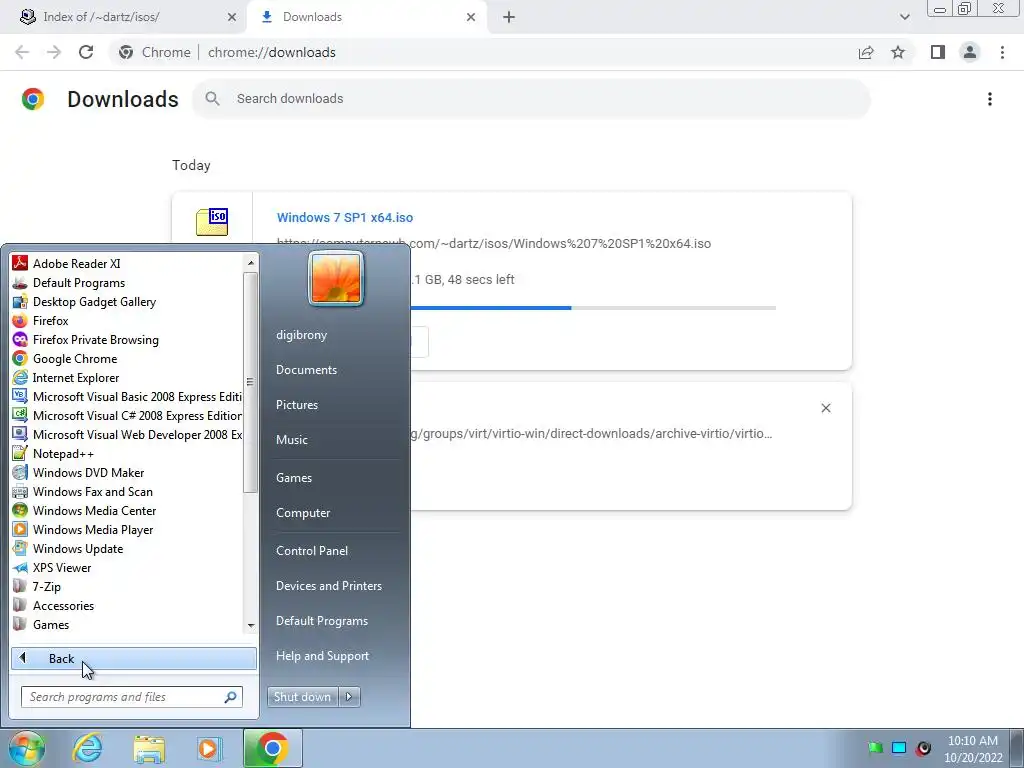Click the Windows Start orb on taskbar
This screenshot has height=768, width=1024.
pos(26,748)
